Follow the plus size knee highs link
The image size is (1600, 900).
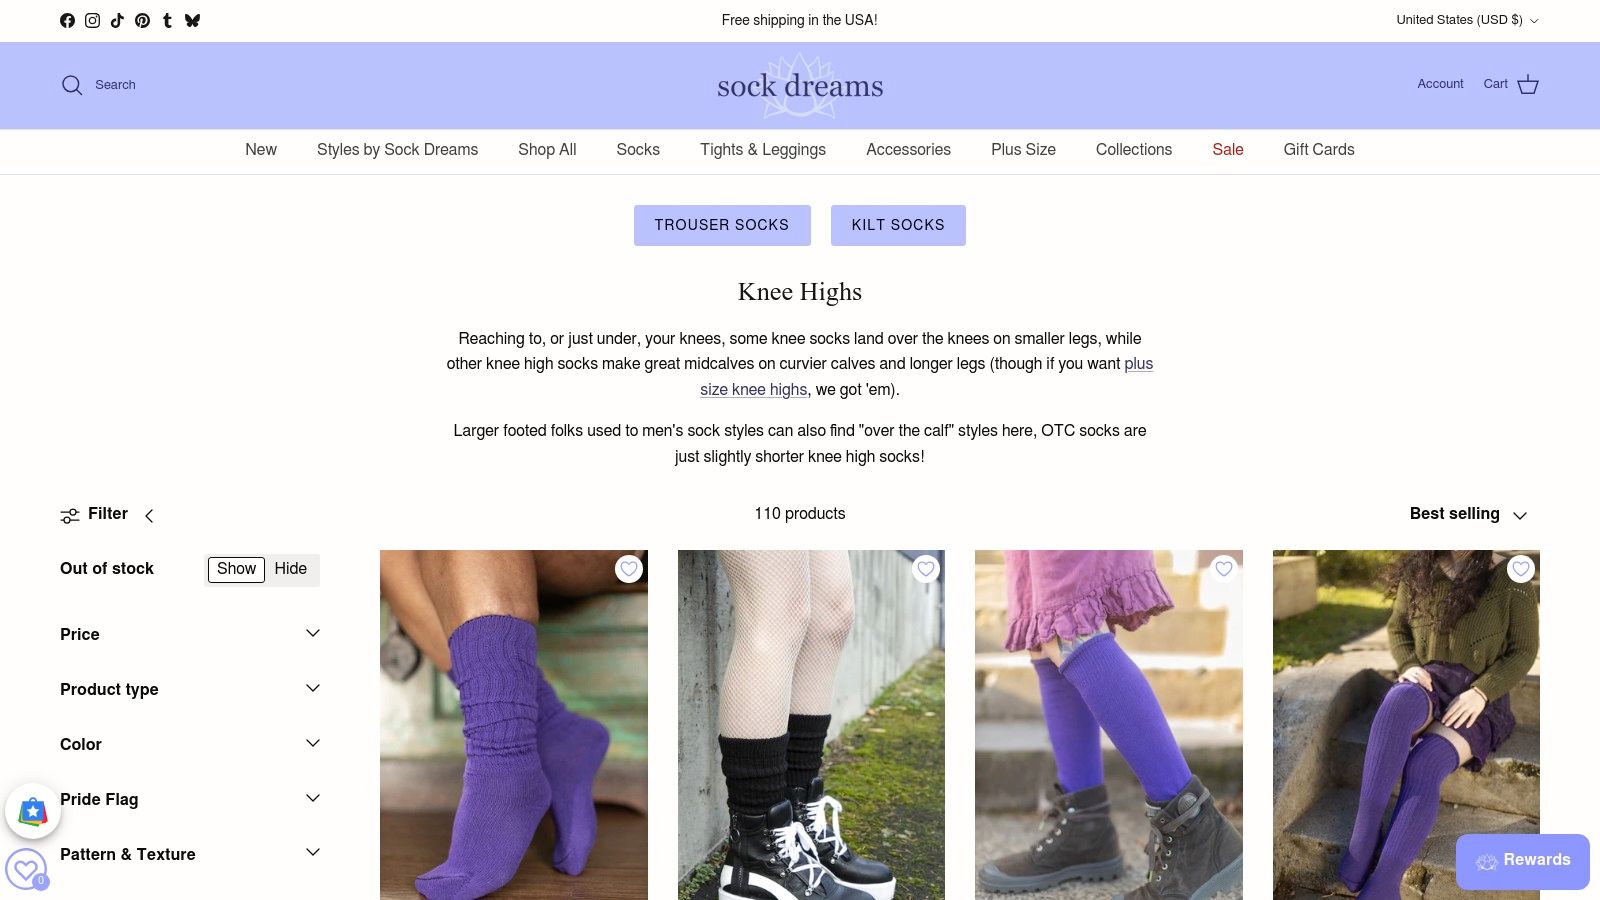(x=753, y=390)
